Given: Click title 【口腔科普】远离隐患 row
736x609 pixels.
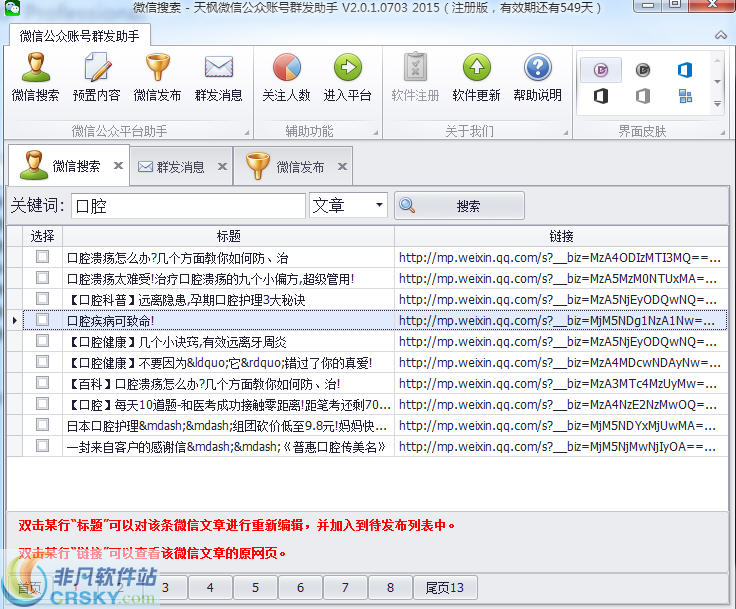Looking at the screenshot, I should pyautogui.click(x=186, y=300).
